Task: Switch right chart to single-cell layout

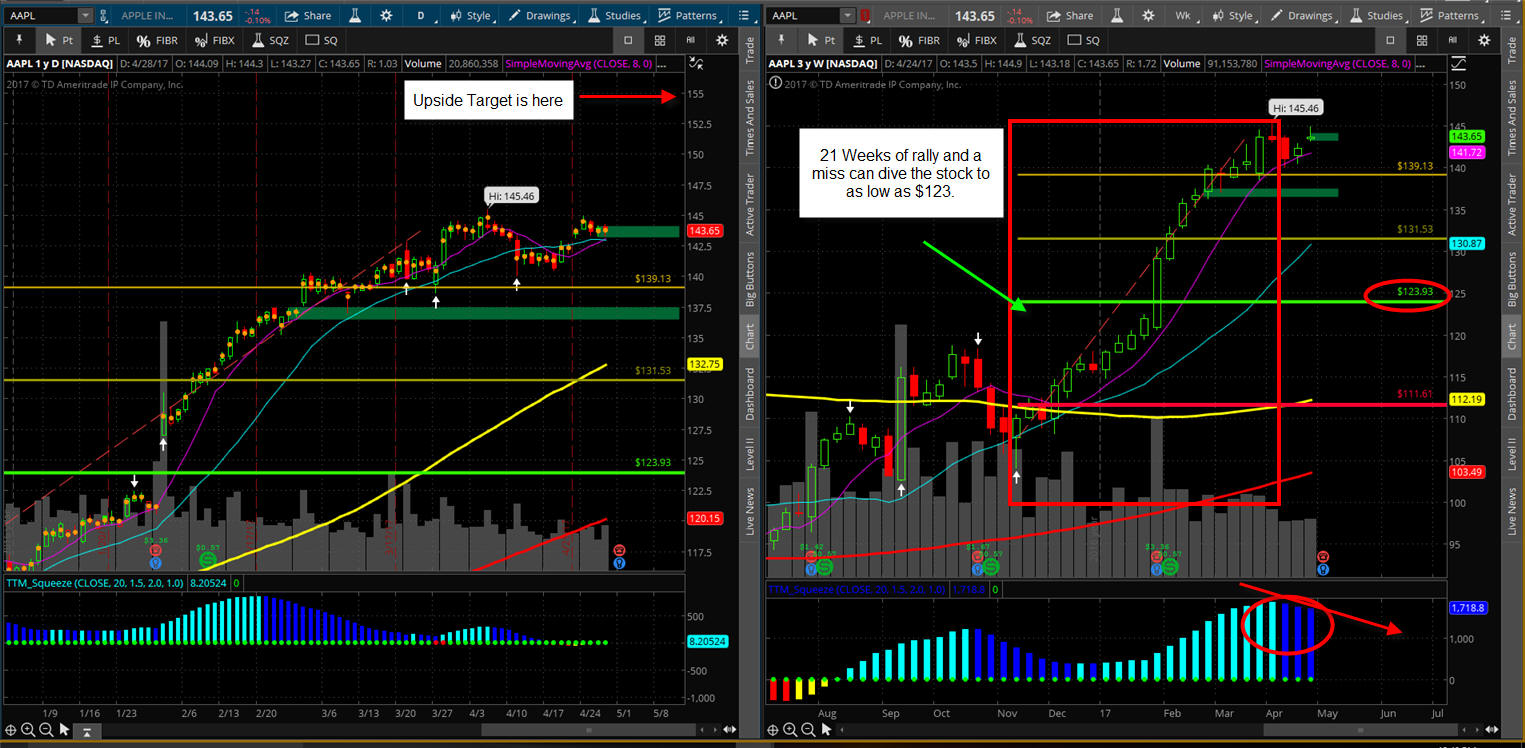Action: (x=1390, y=40)
